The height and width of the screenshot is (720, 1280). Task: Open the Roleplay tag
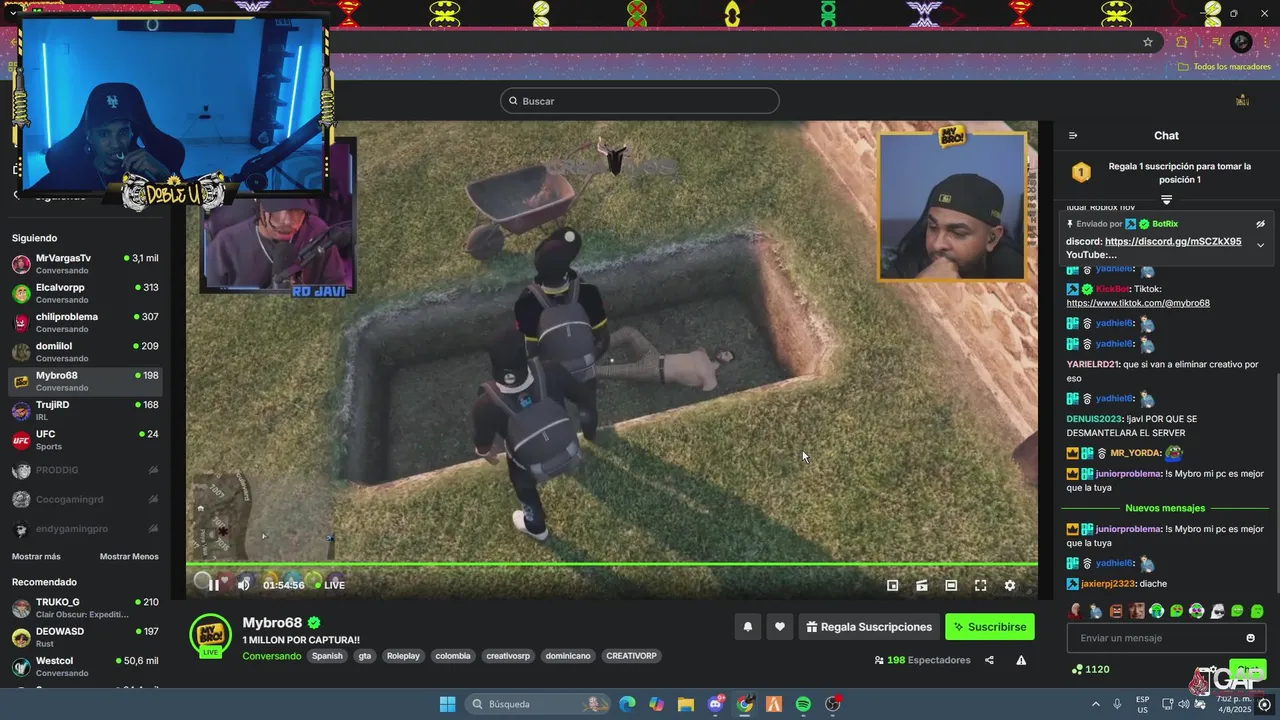[x=404, y=656]
